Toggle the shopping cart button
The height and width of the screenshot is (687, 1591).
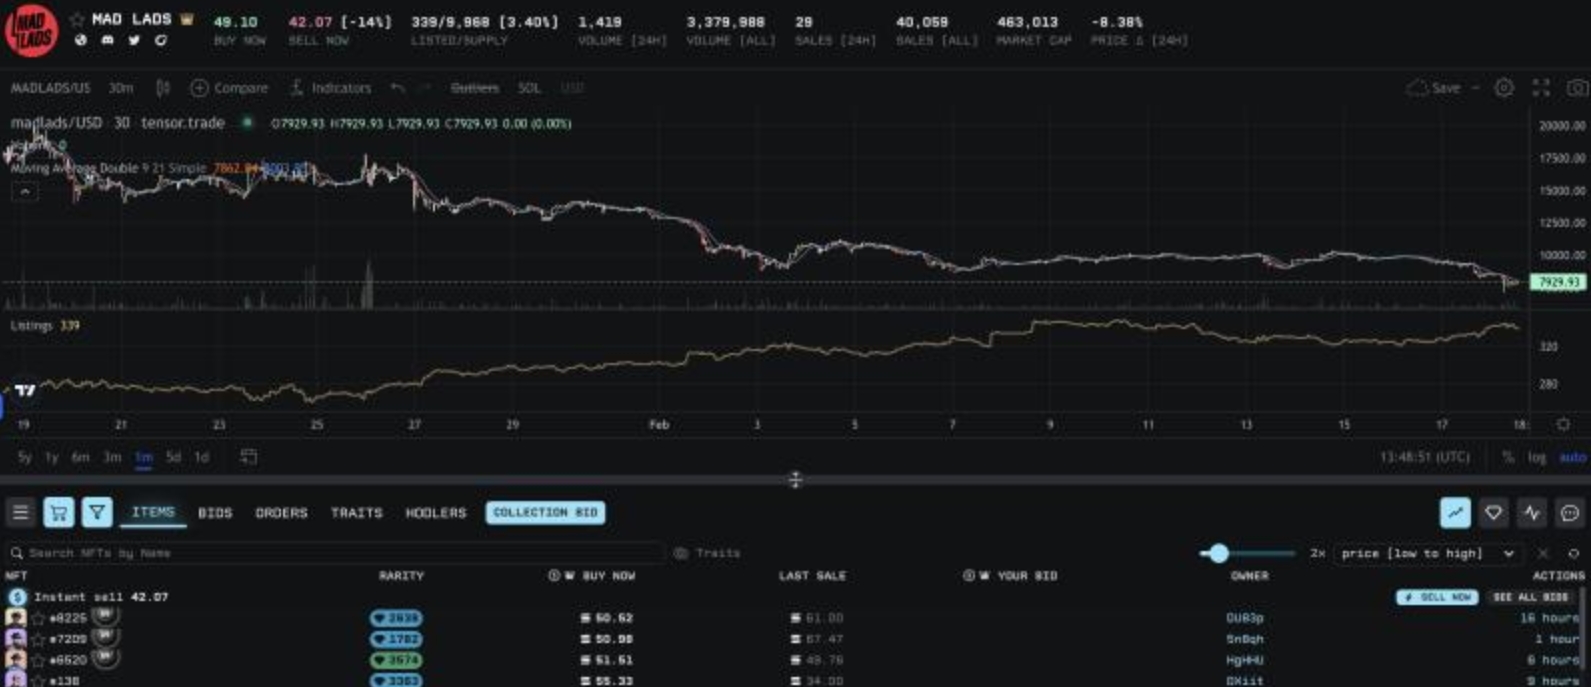pyautogui.click(x=59, y=513)
